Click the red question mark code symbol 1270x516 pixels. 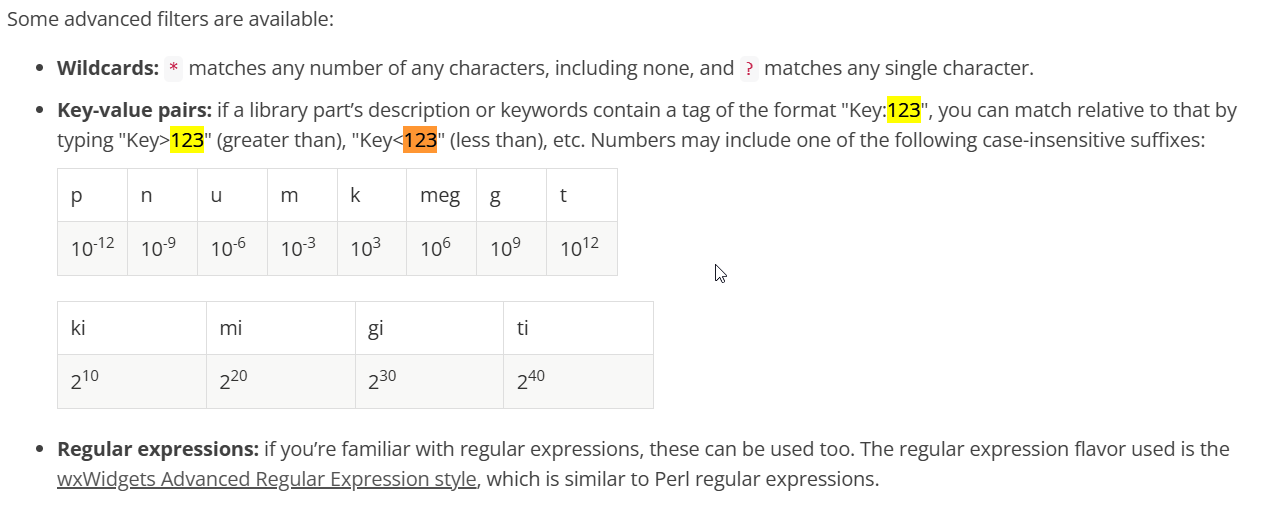click(x=749, y=69)
